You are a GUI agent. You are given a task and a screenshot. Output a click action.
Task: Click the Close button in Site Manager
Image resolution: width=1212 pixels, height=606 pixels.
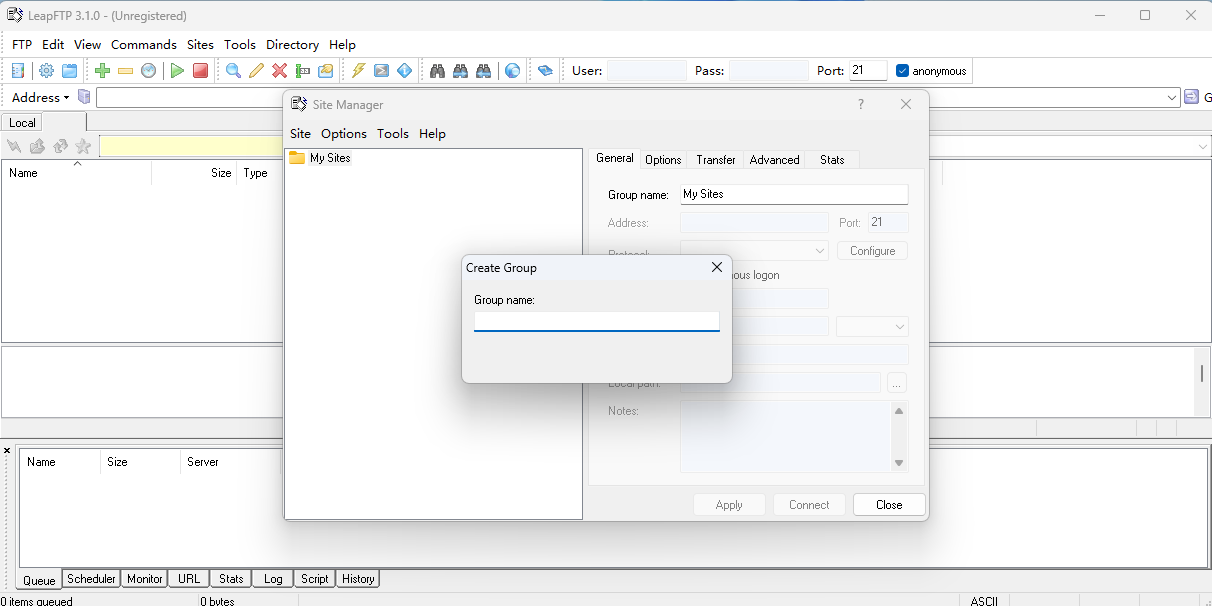[888, 505]
